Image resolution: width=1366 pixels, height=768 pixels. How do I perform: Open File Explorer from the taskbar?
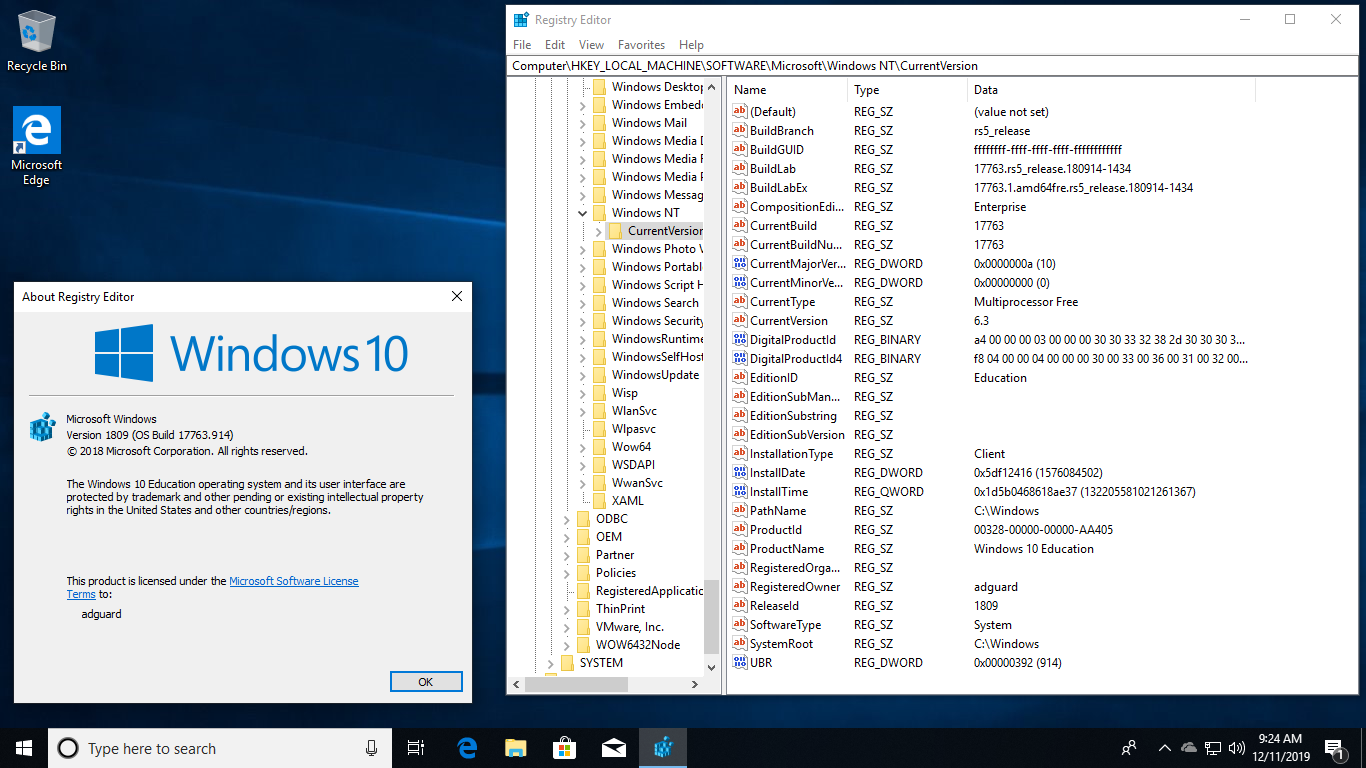(515, 748)
